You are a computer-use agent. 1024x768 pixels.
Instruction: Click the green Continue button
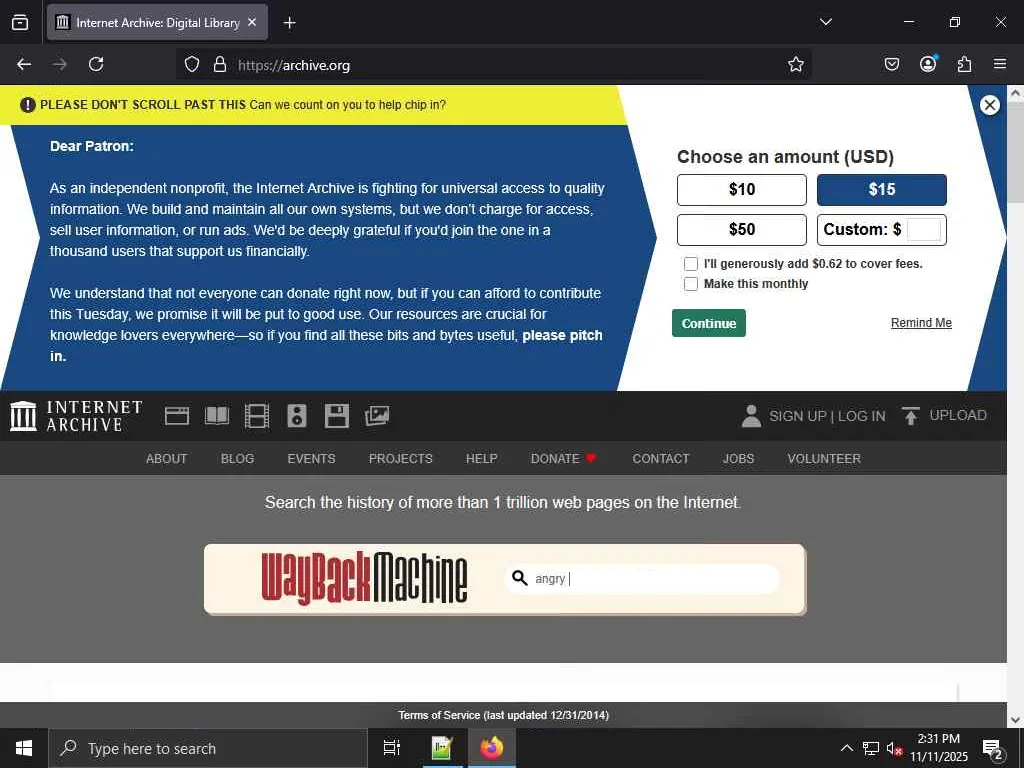pyautogui.click(x=709, y=323)
